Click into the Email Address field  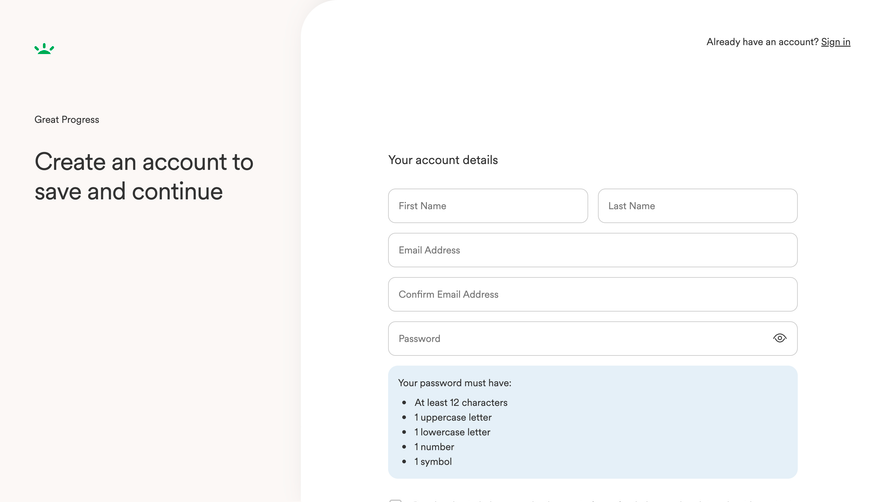click(x=593, y=250)
